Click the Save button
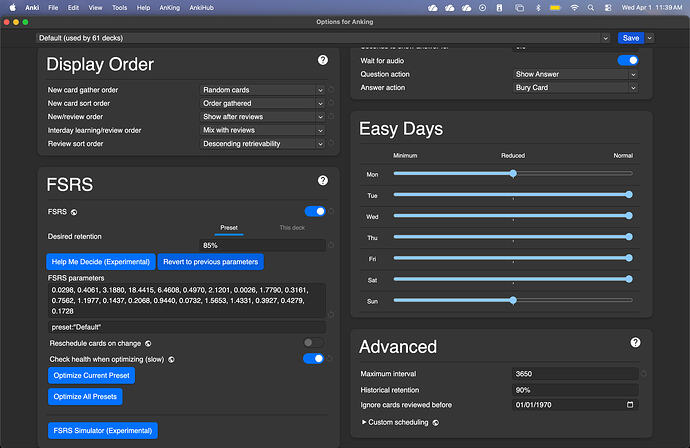This screenshot has height=448, width=690. pos(631,38)
